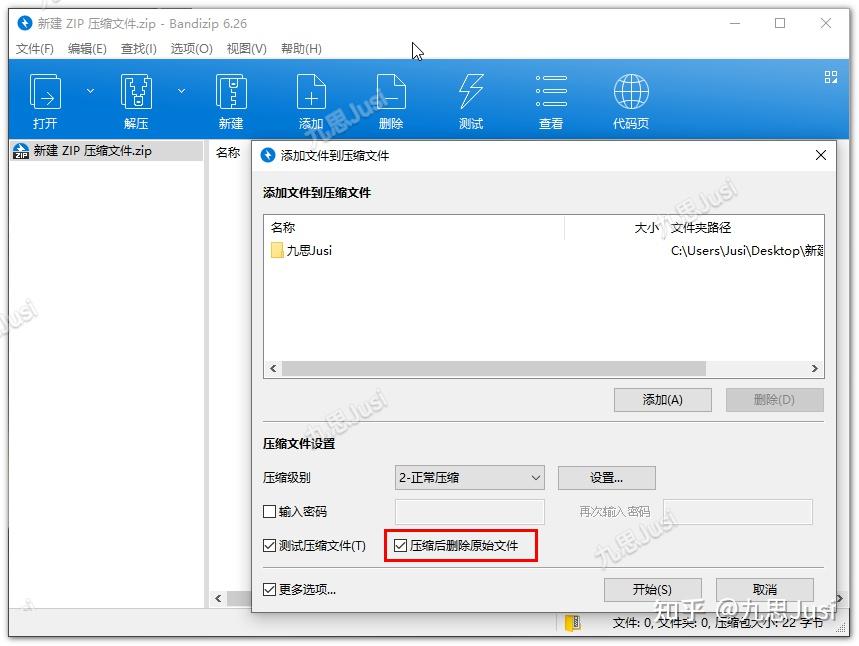The width and height of the screenshot is (859, 646).
Task: Click the View (查看) list icon
Action: click(551, 92)
